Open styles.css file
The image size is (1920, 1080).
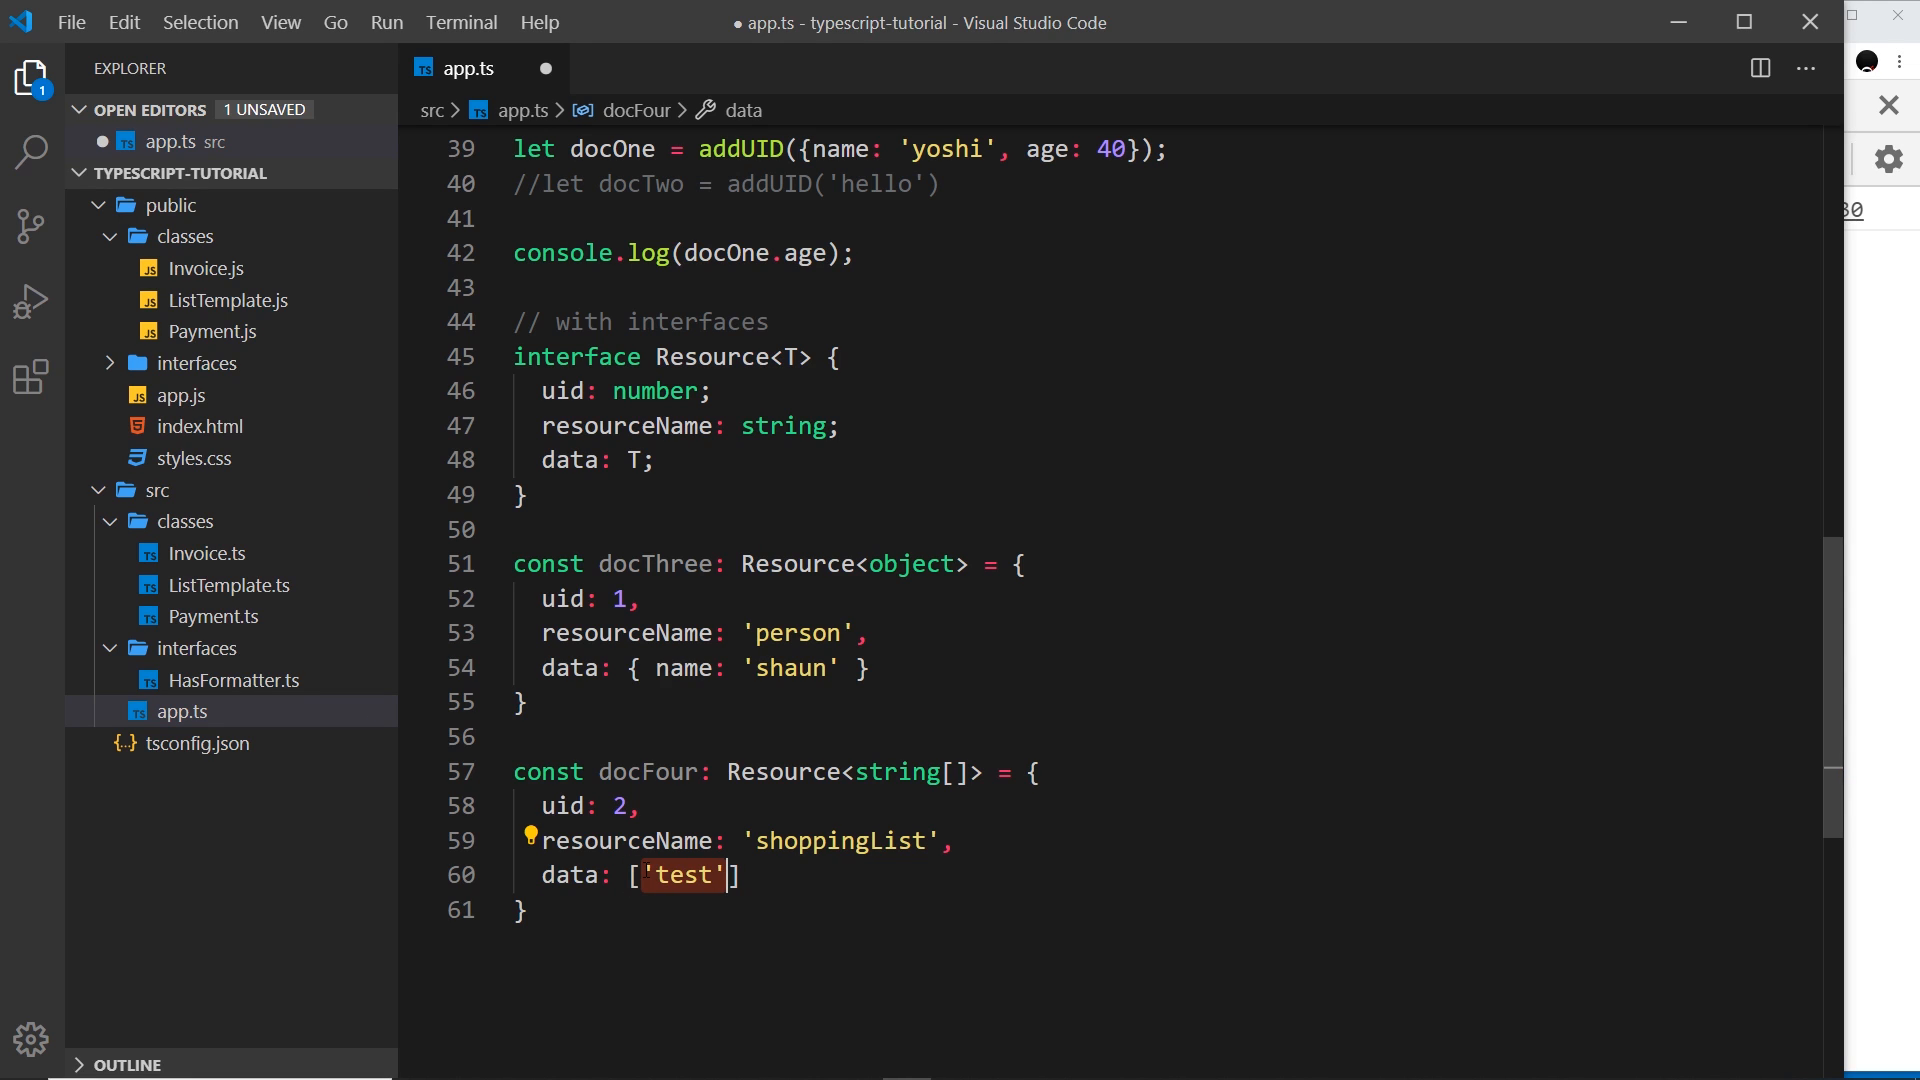[194, 458]
